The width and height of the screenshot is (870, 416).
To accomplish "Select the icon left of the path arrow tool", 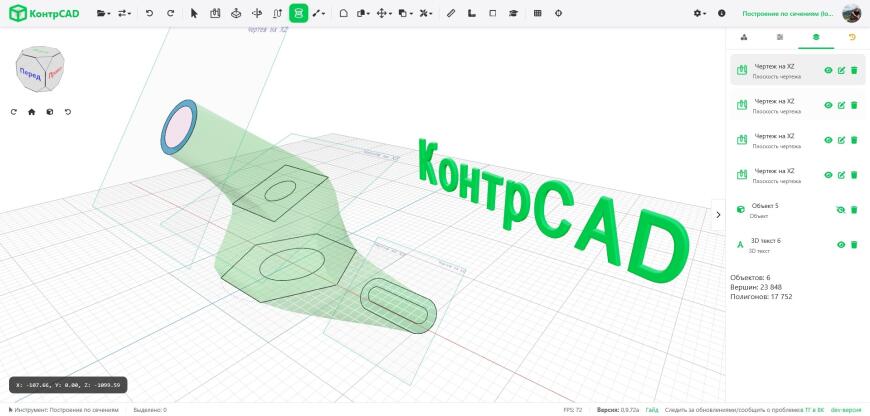I will pos(257,13).
